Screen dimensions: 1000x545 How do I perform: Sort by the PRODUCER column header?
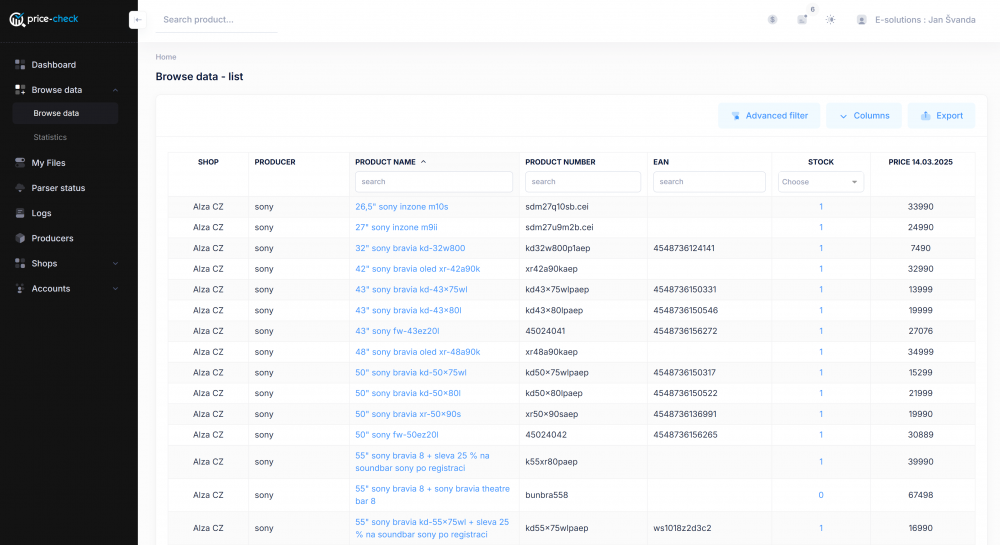tap(275, 162)
